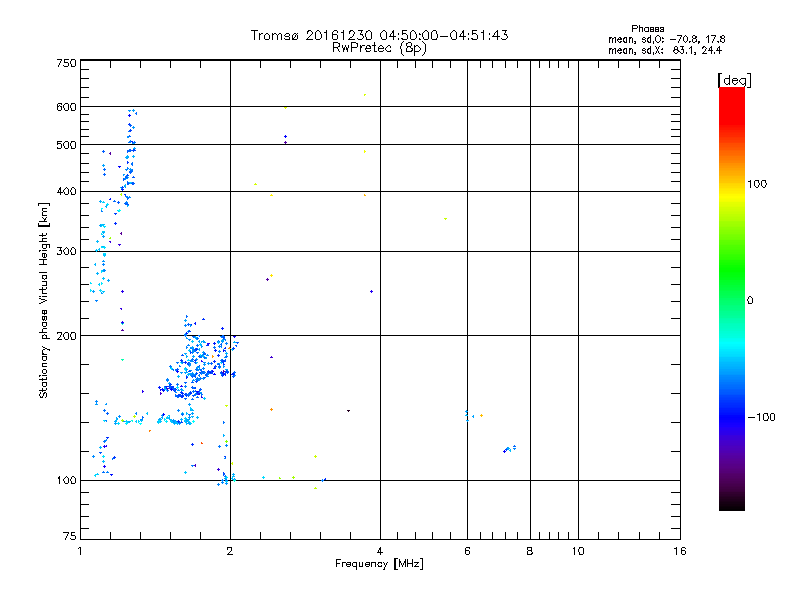The width and height of the screenshot is (800, 600).
Task: Click the '[deg]' colorbar unit label
Action: click(734, 80)
